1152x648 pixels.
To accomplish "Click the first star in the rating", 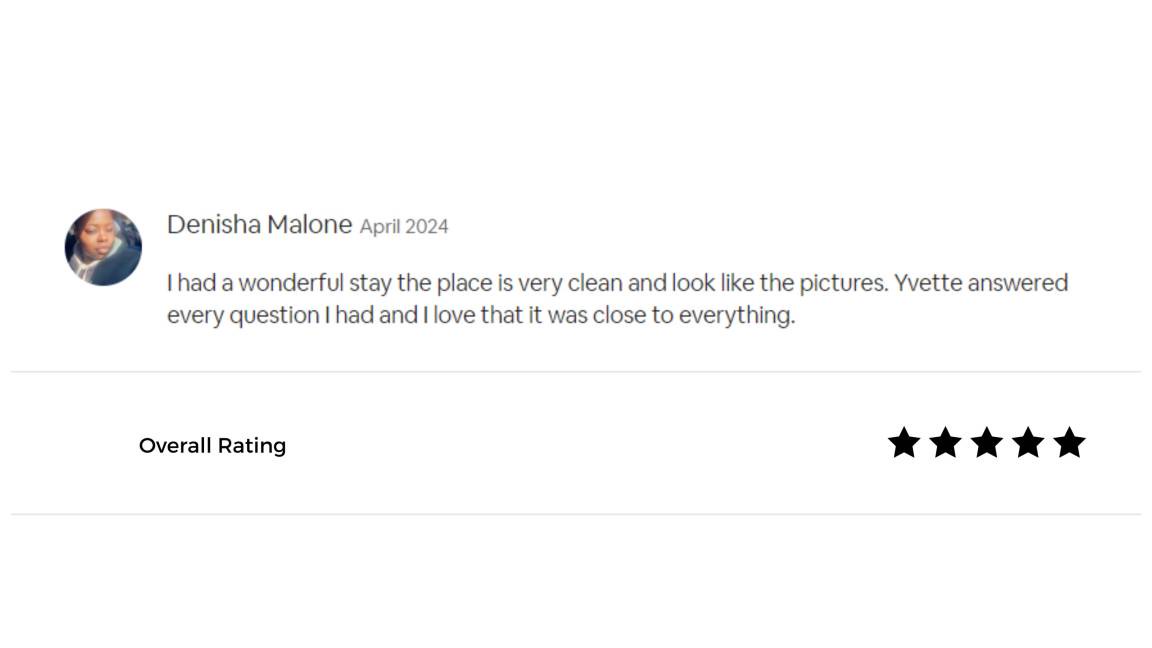I will pos(904,443).
